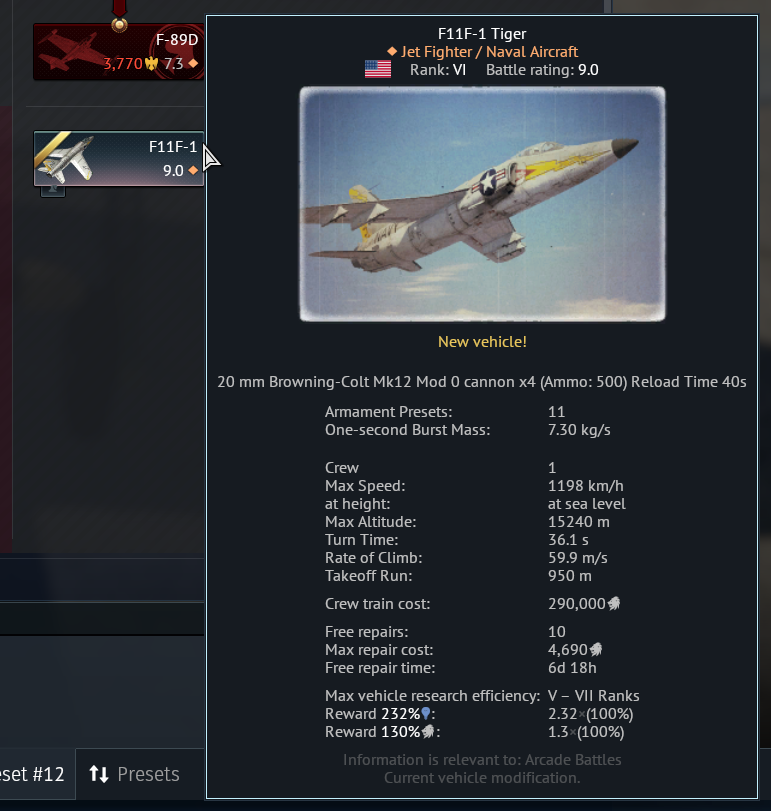Click the US flag icon in tooltip
Screen dimensions: 771x811
378,69
